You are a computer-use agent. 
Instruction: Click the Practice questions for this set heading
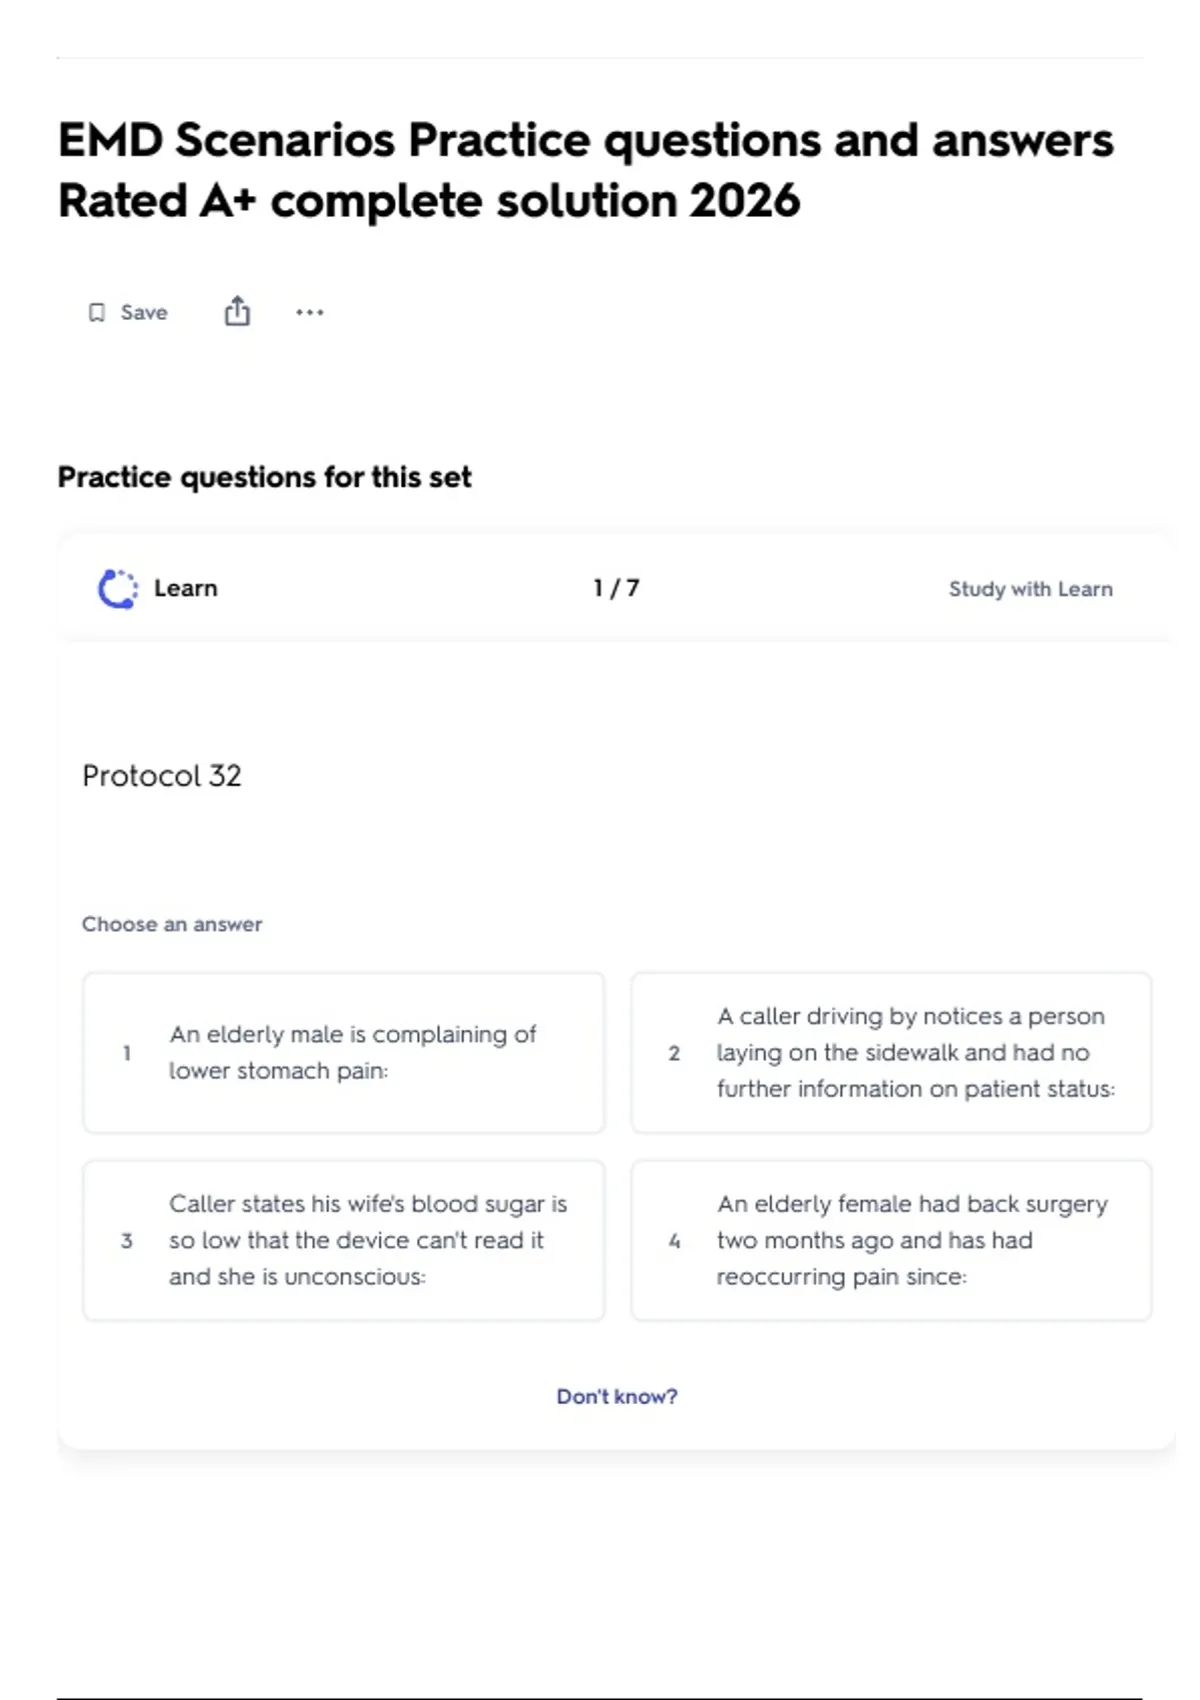click(265, 477)
